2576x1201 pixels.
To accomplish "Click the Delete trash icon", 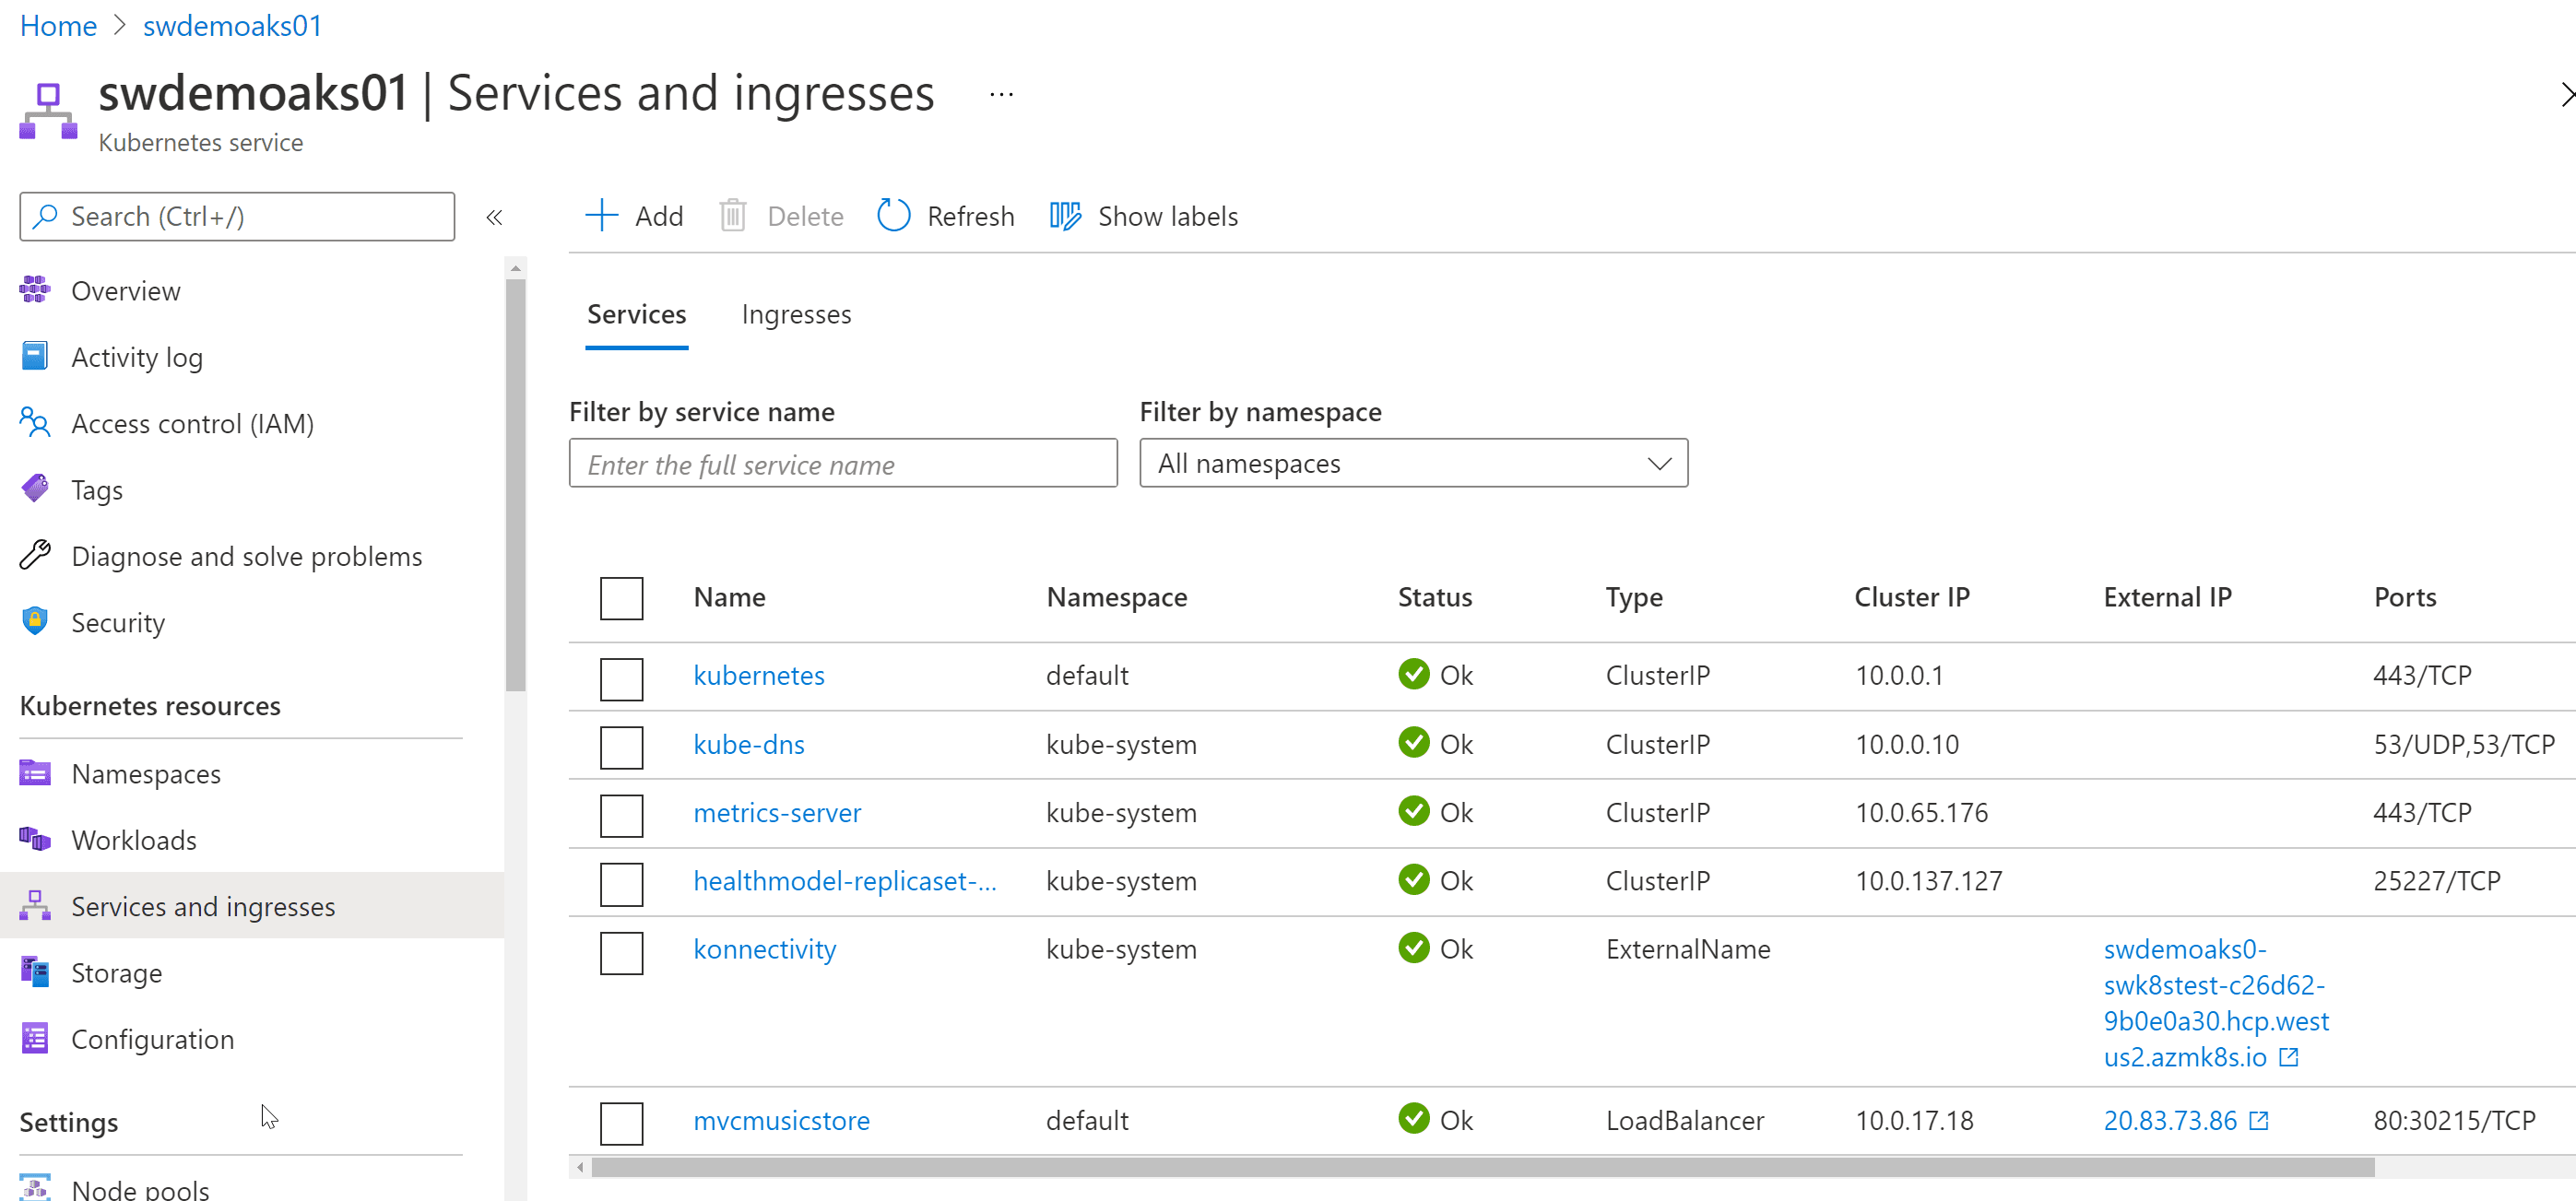I will 733,215.
